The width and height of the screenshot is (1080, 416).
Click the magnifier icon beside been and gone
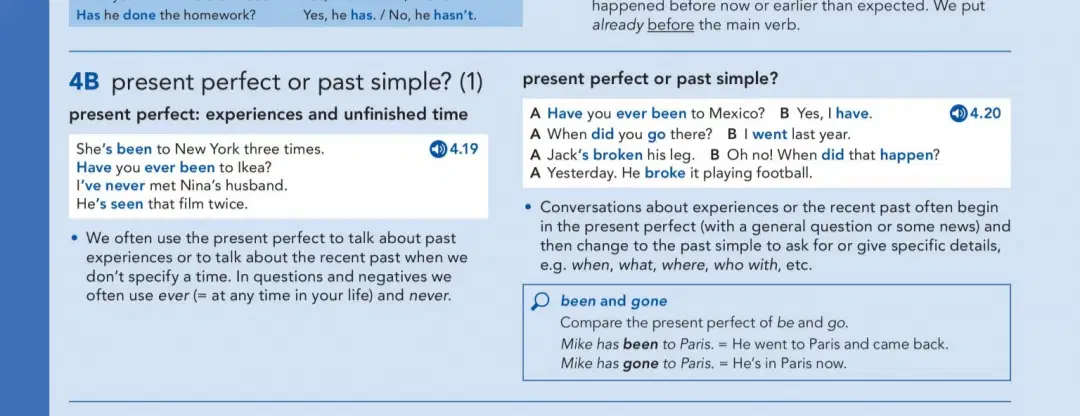(x=541, y=302)
